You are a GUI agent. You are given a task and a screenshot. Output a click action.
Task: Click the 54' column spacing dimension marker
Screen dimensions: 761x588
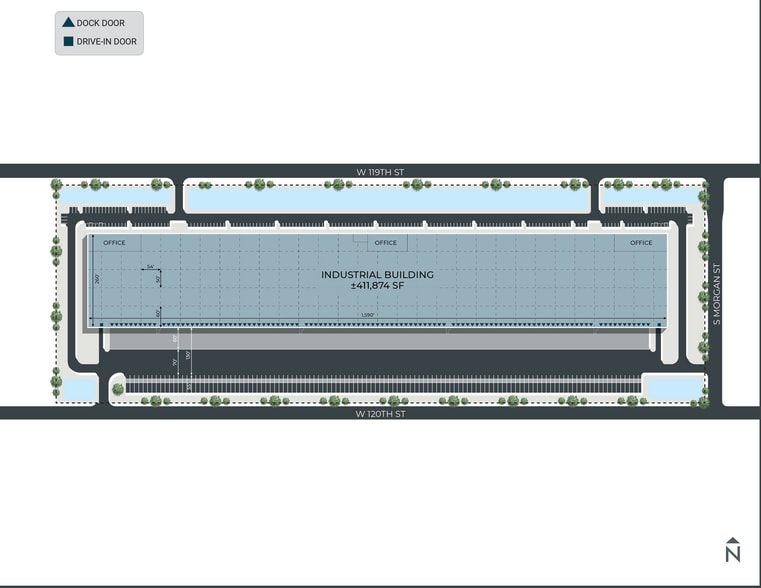tap(150, 267)
